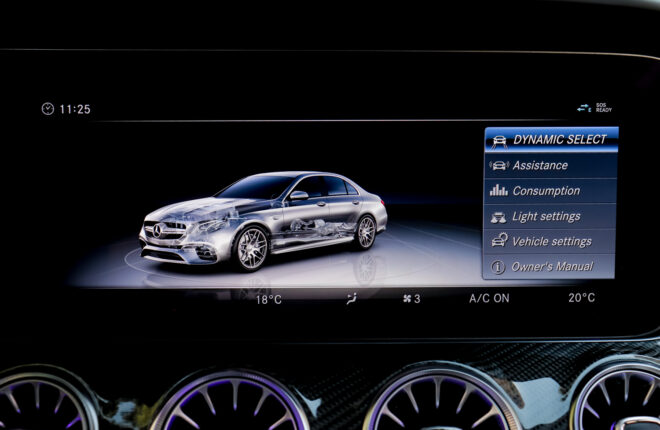Open the Consumption menu item
The image size is (660, 430).
[x=551, y=191]
